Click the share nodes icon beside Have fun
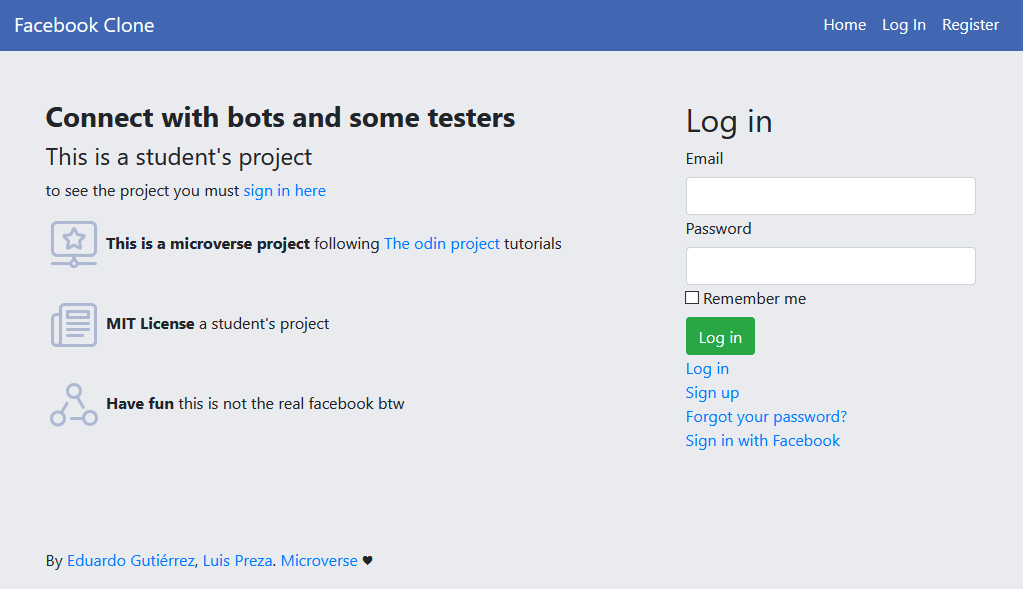1023x589 pixels. tap(74, 404)
